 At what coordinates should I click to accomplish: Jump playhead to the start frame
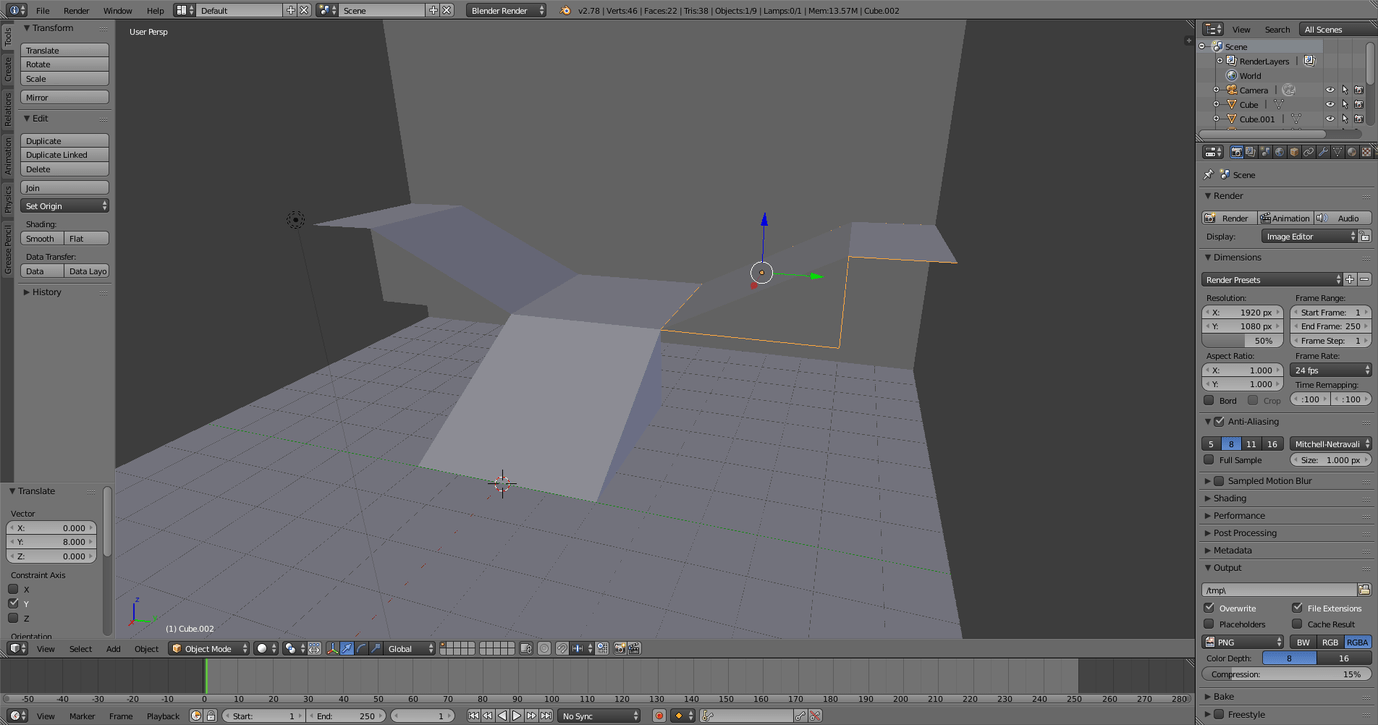474,715
